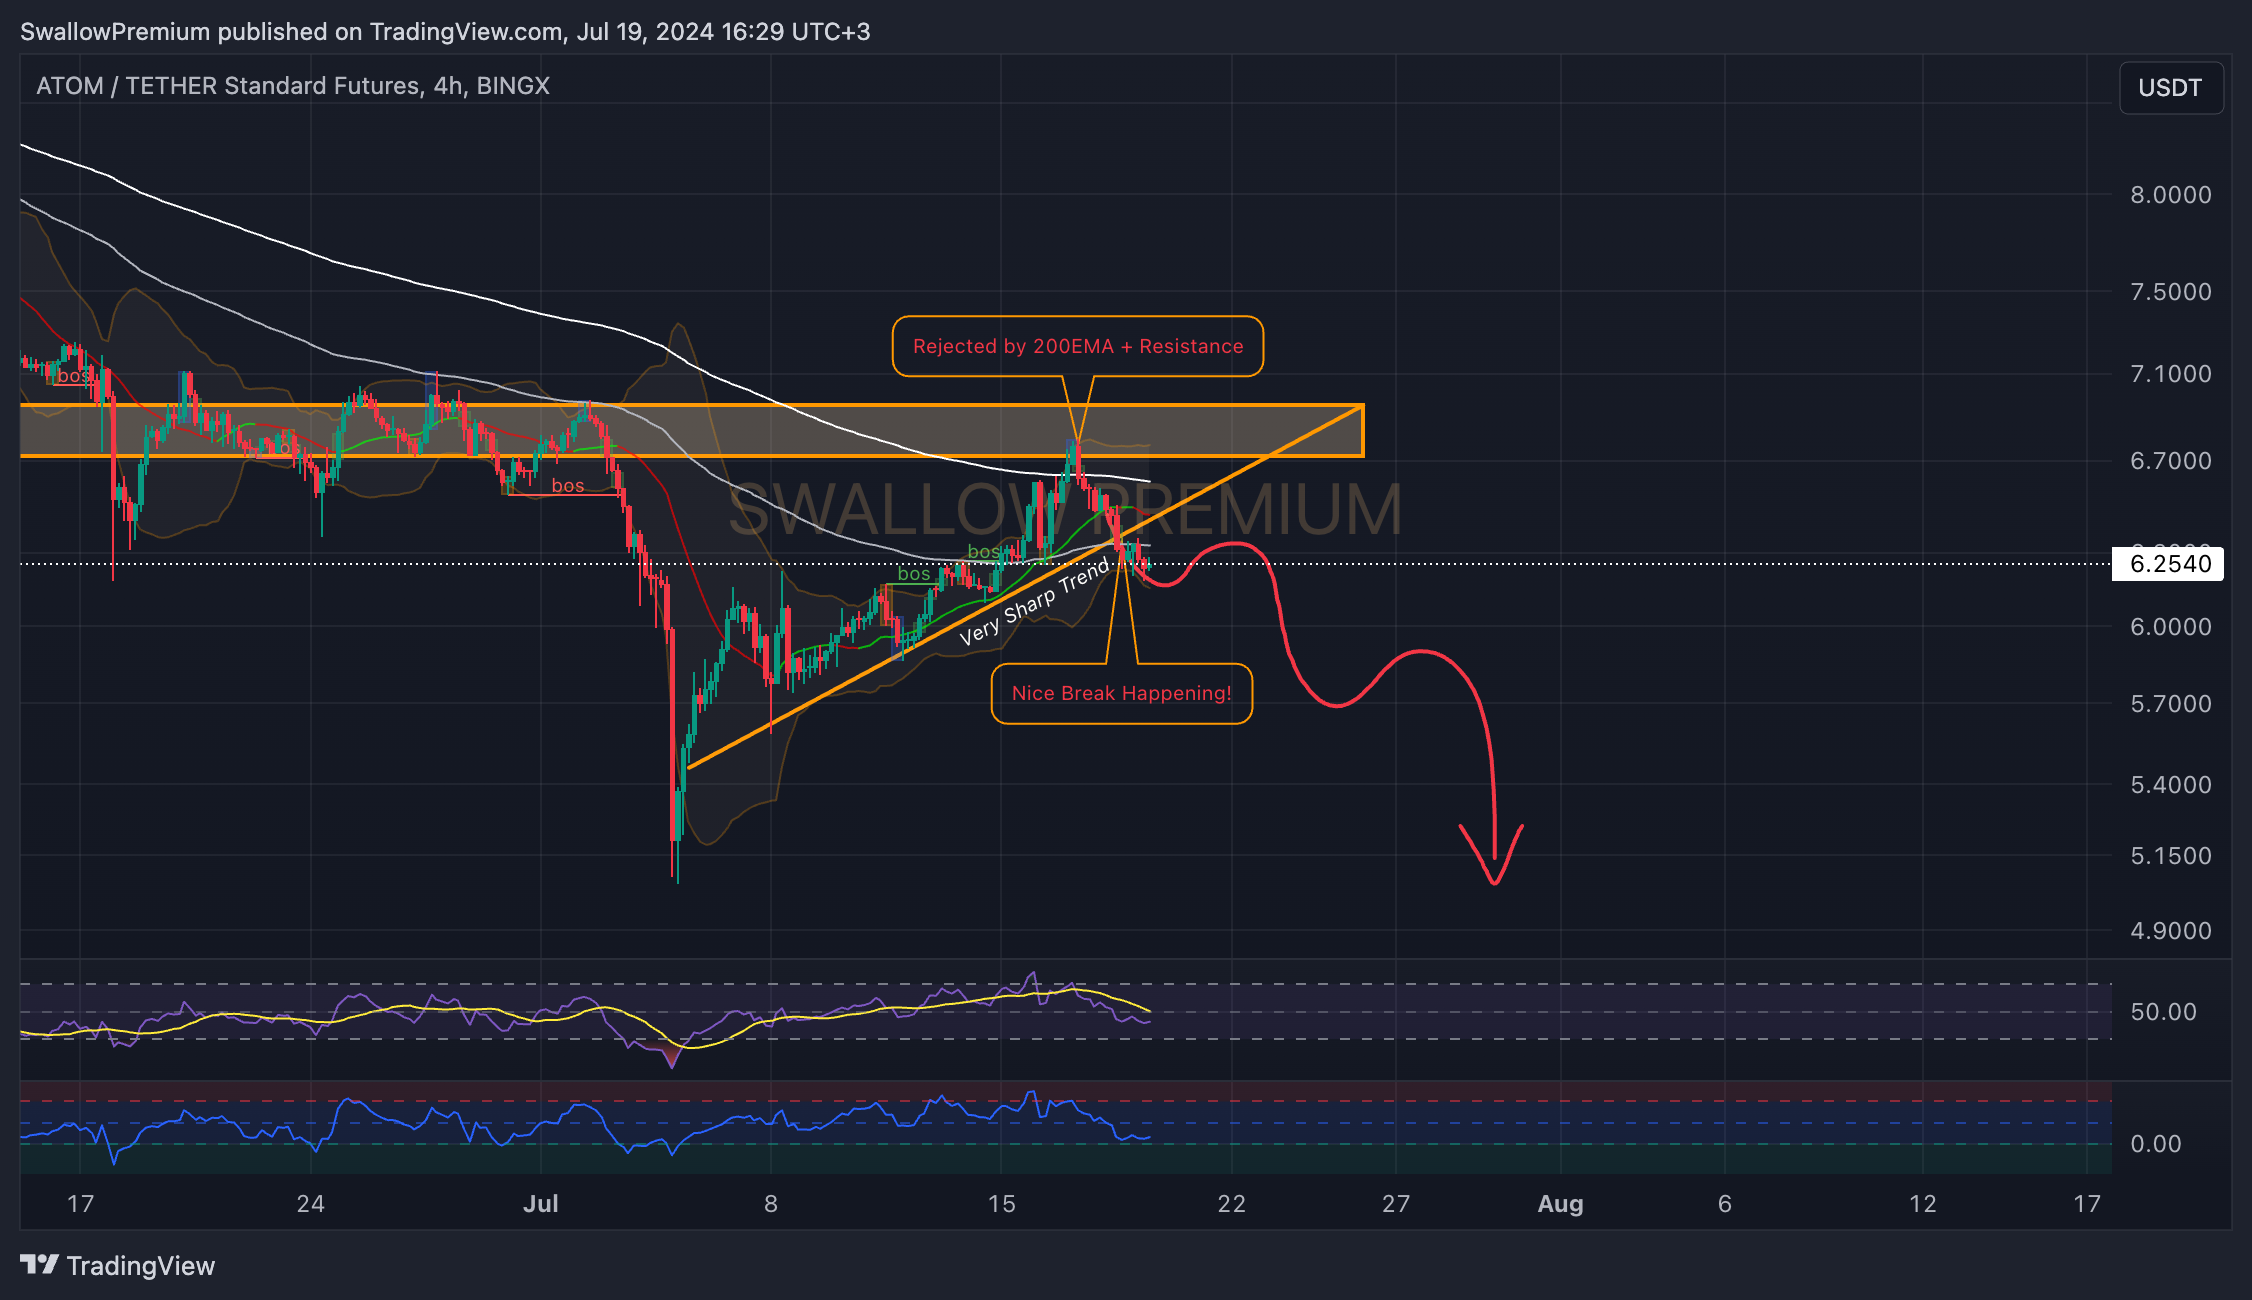Click 'Rejected by 200EMA + Resistance' callout
2252x1300 pixels.
[1078, 346]
